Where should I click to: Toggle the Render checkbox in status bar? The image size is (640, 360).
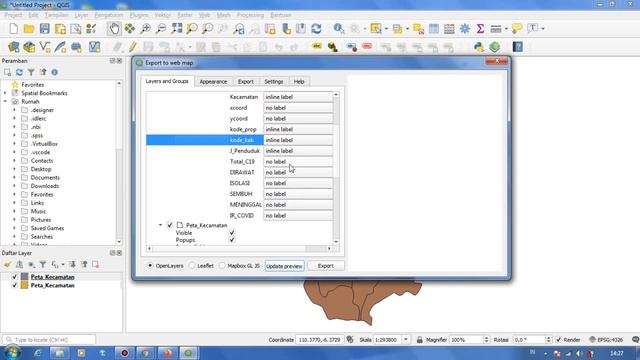pos(559,340)
